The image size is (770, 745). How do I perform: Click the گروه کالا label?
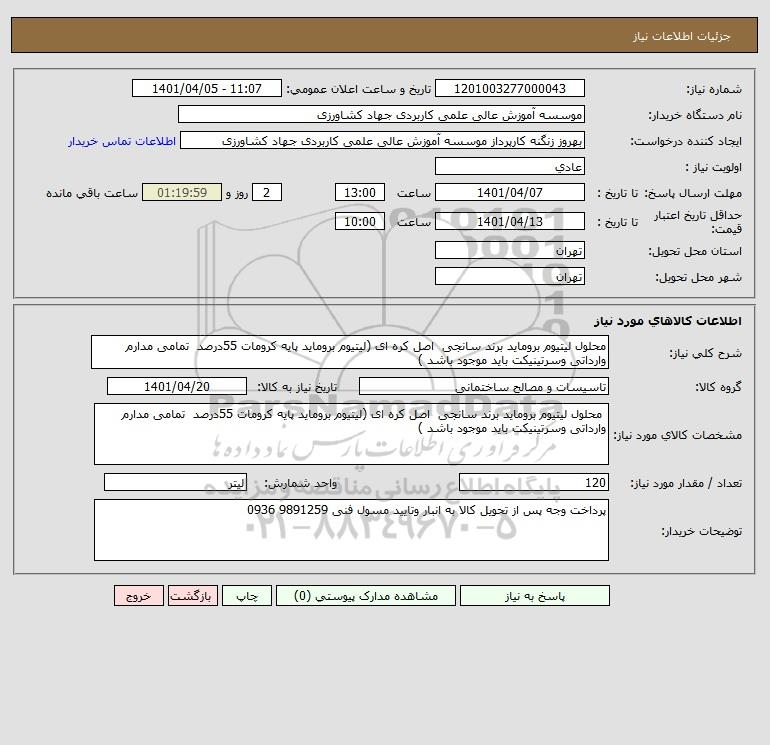718,387
